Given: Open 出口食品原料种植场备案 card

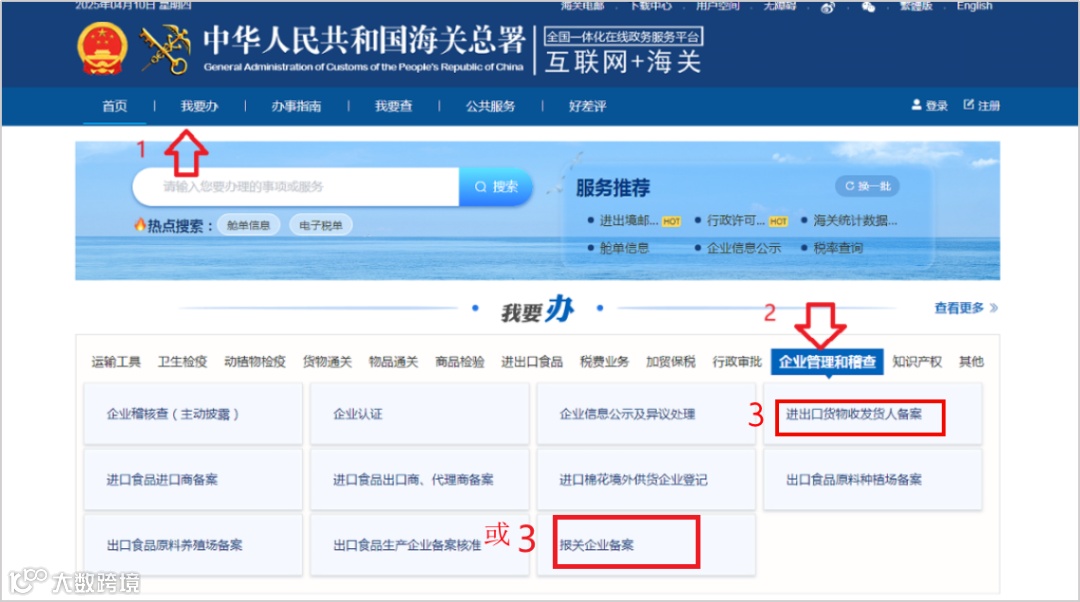Looking at the screenshot, I should tap(873, 480).
